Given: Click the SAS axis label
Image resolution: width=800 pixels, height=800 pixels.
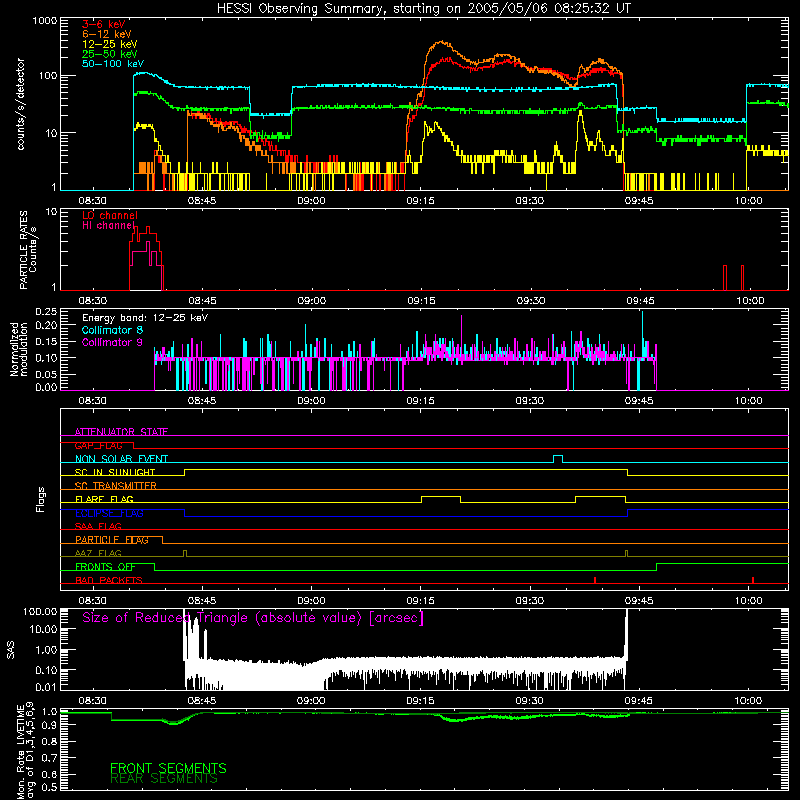Looking at the screenshot, I should (x=10, y=650).
